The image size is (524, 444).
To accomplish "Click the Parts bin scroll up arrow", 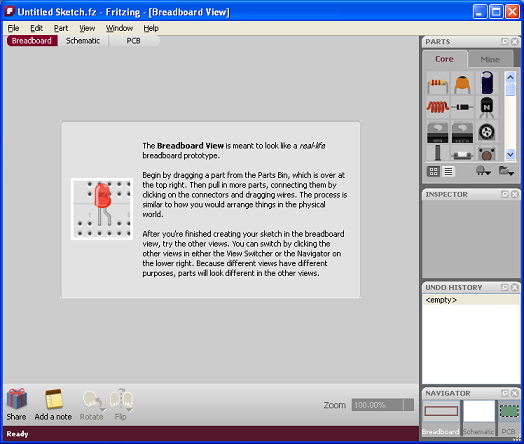I will pos(510,78).
